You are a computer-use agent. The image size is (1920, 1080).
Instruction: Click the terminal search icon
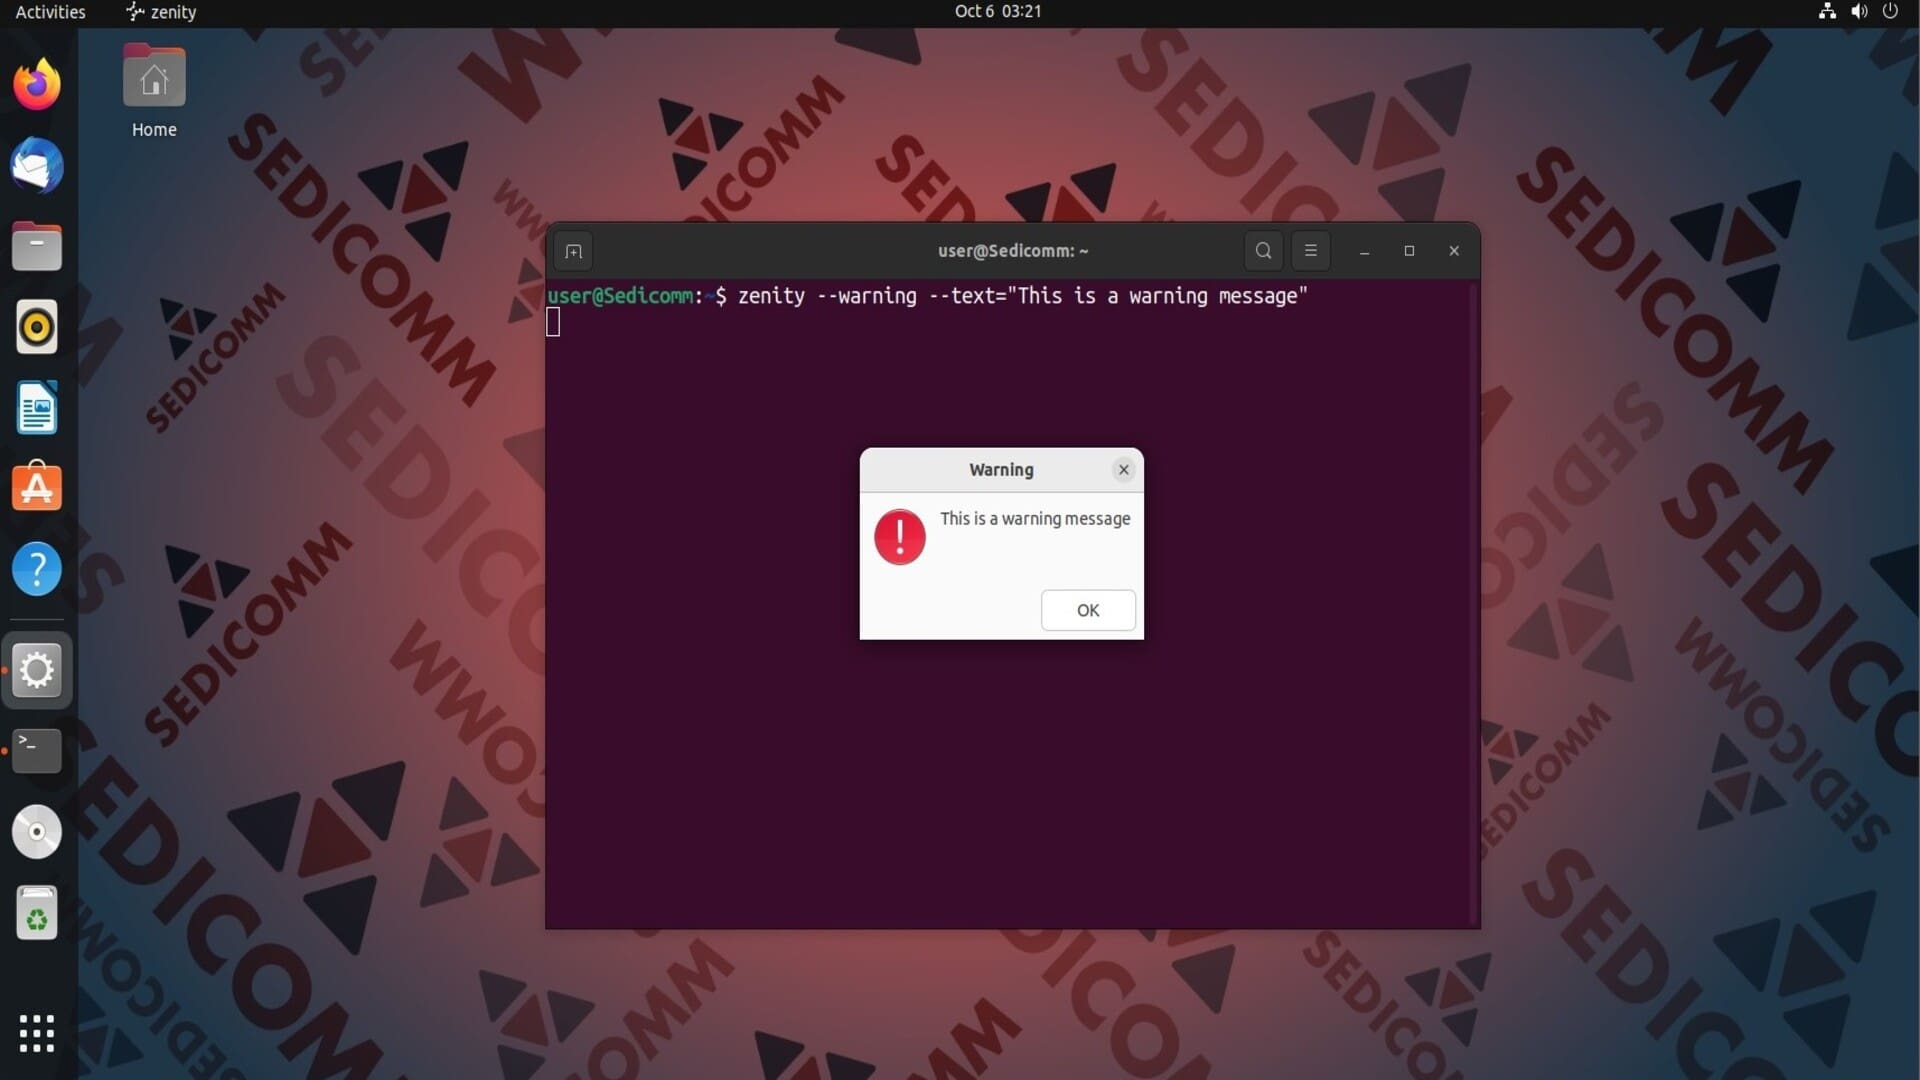pyautogui.click(x=1263, y=251)
